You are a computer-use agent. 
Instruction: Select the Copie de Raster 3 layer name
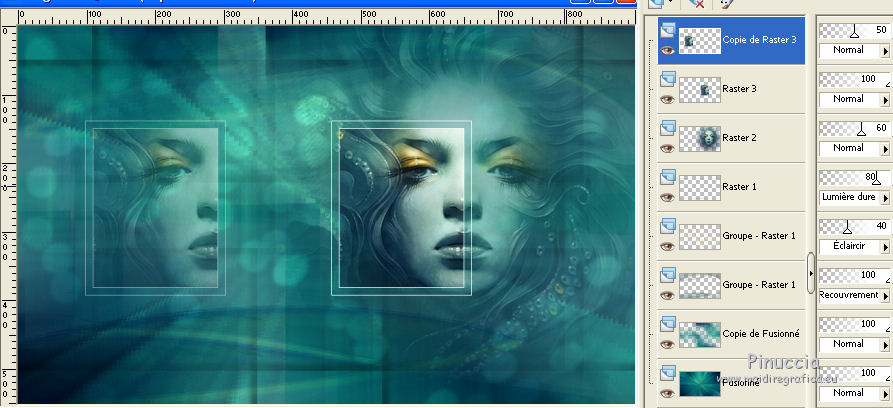point(759,40)
